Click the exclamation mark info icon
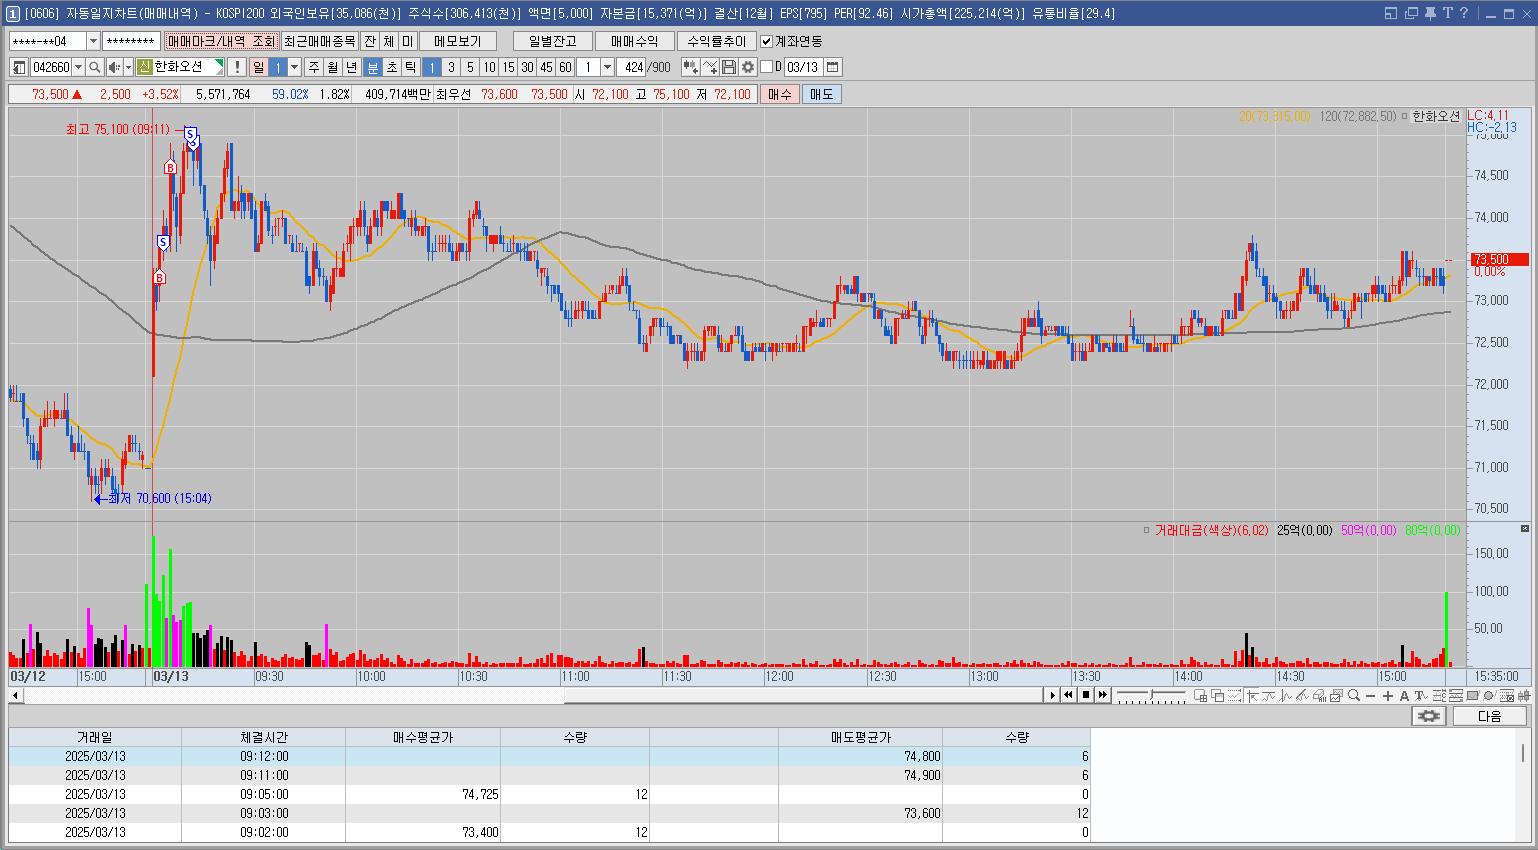 coord(236,67)
